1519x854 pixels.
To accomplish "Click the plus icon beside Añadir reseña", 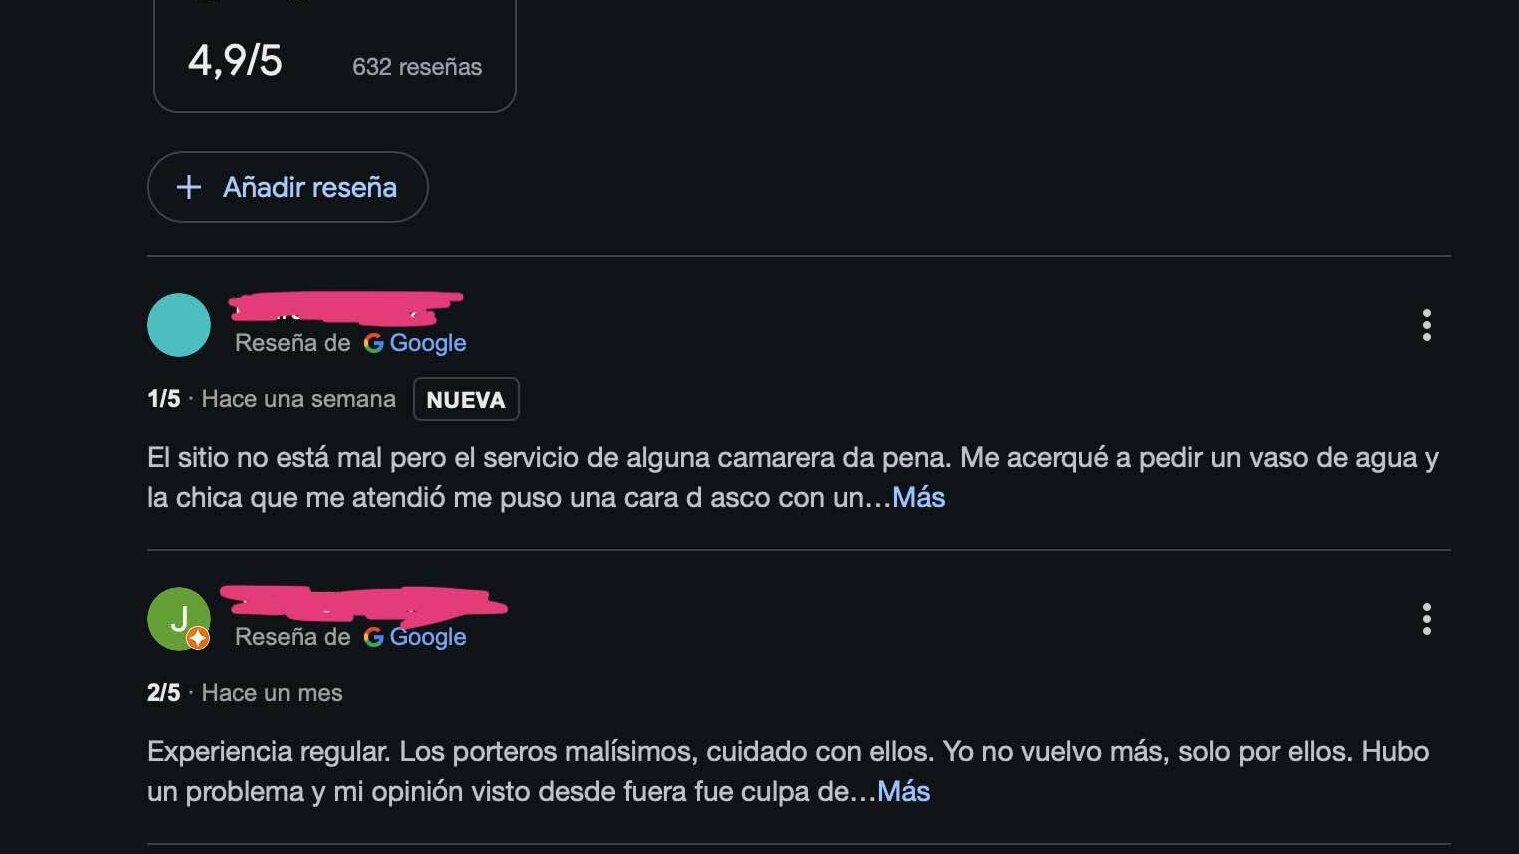I will 189,187.
